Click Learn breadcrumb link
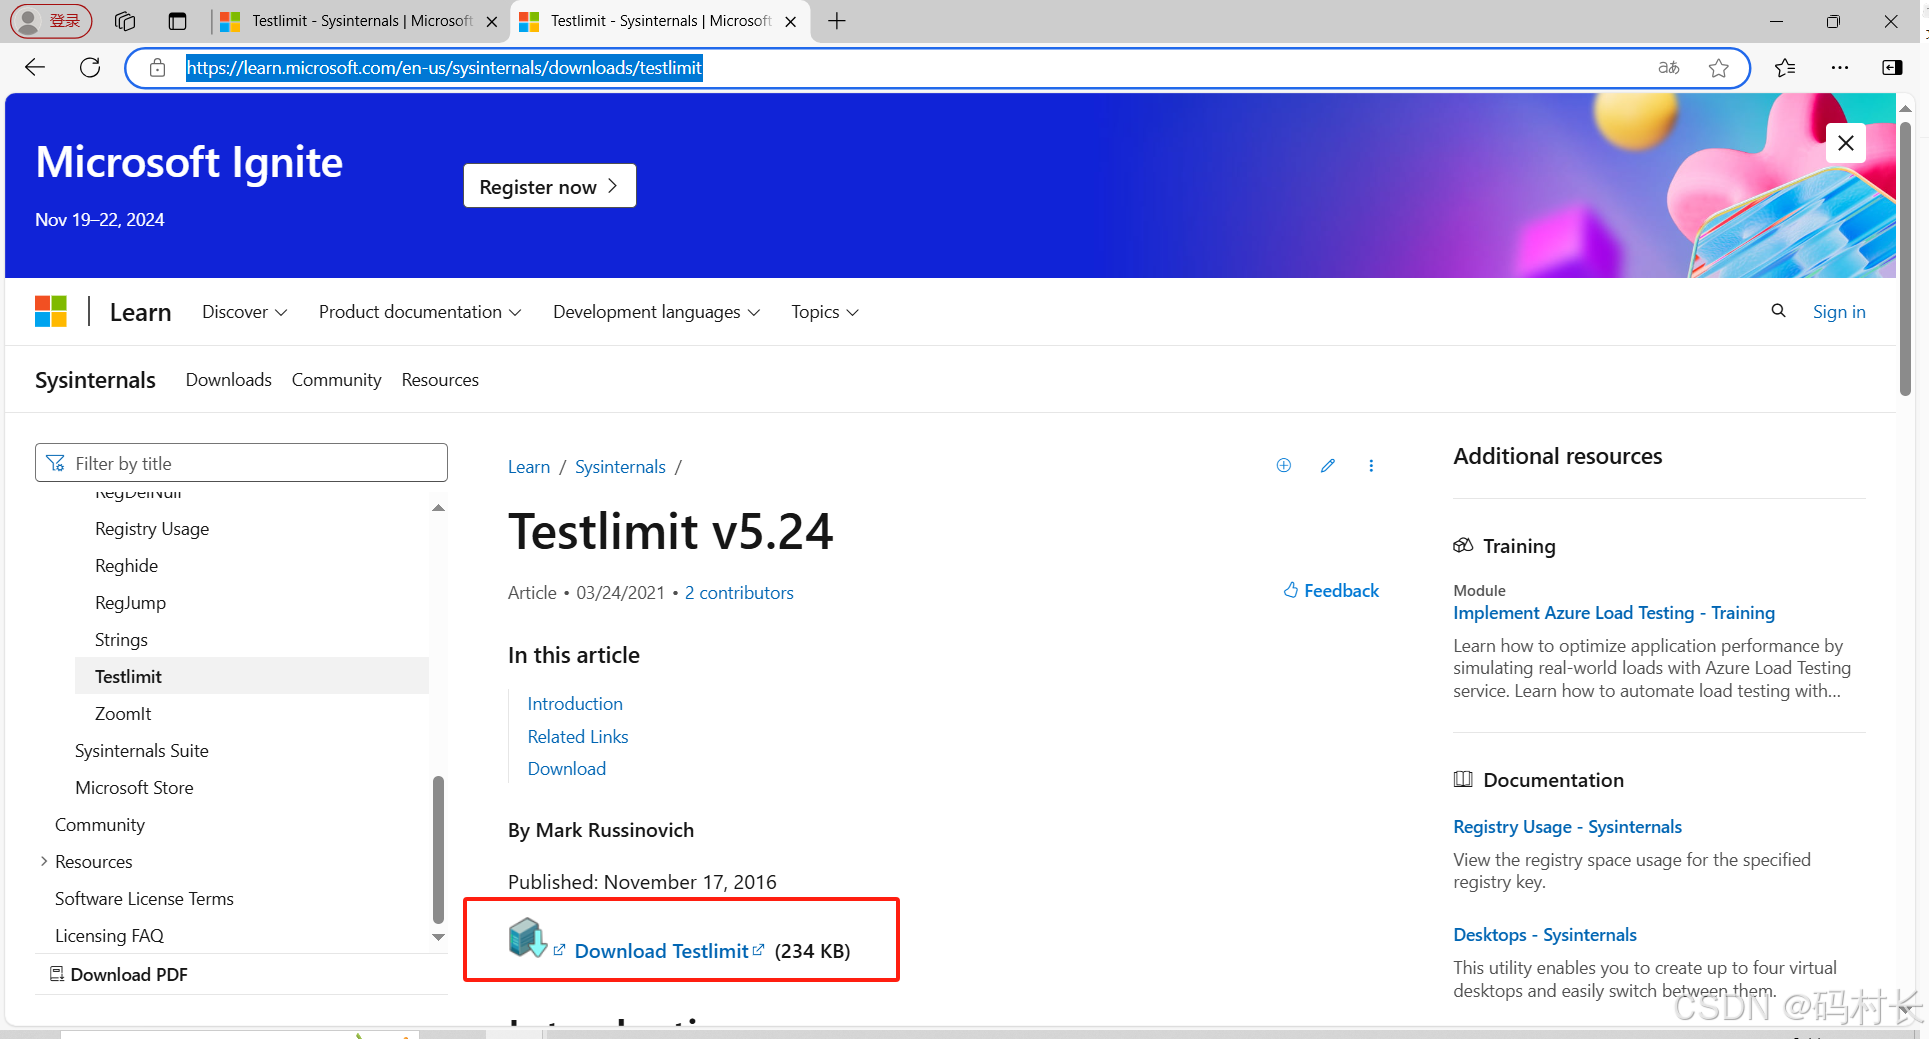Image resolution: width=1929 pixels, height=1039 pixels. 529,467
